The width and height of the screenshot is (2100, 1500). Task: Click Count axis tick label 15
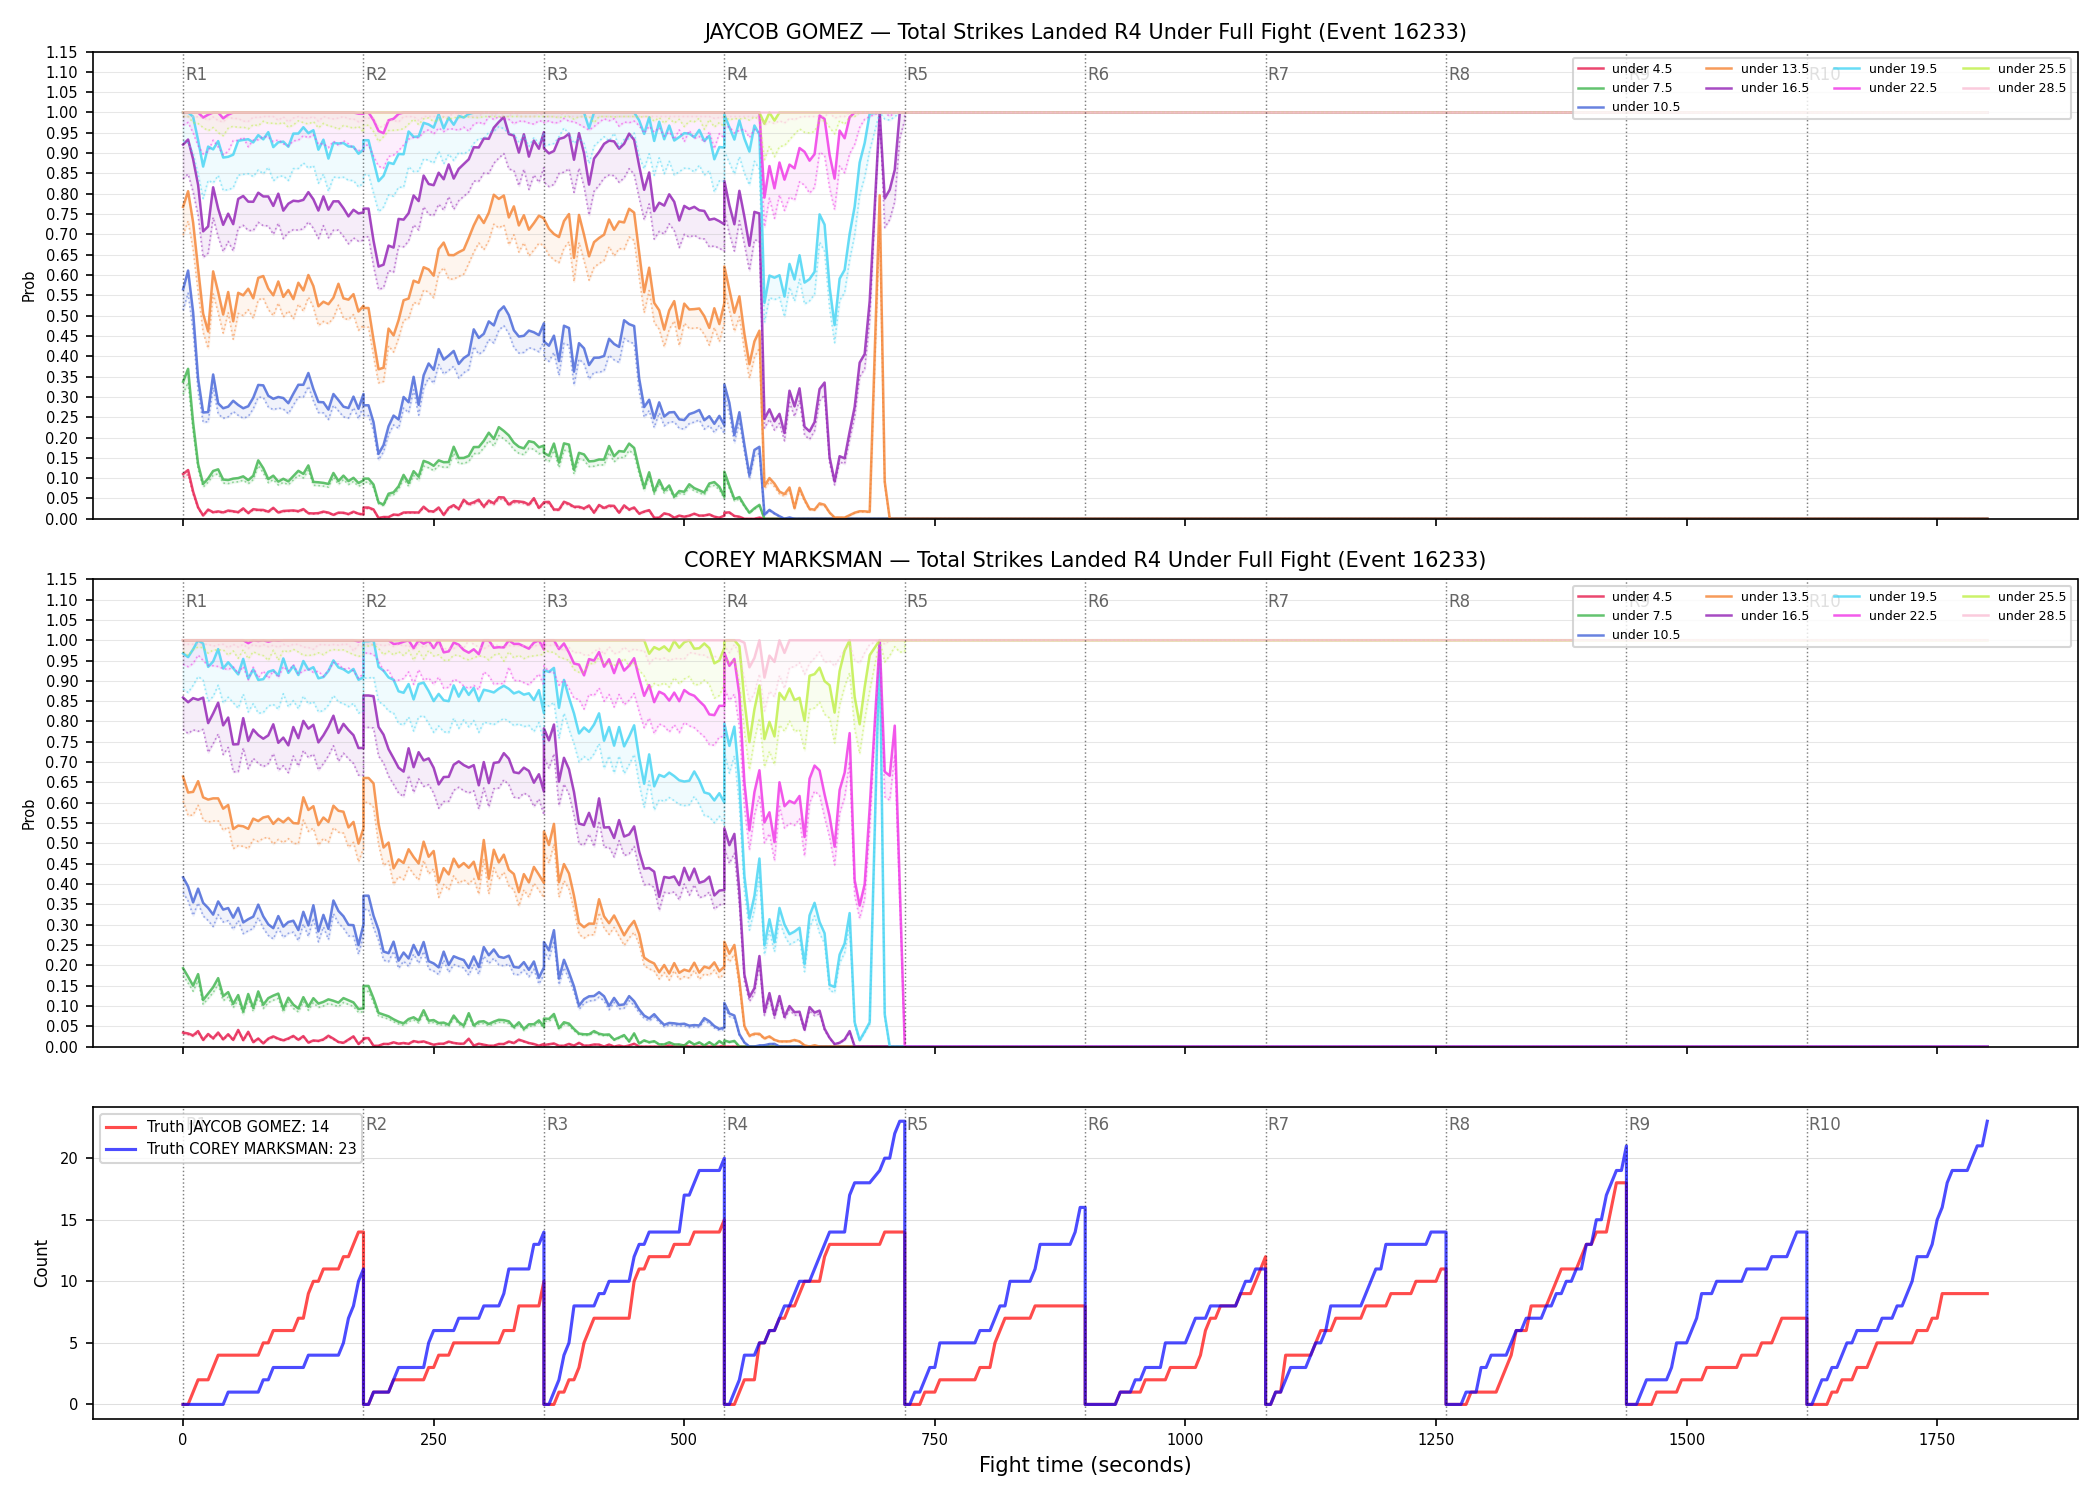[x=69, y=1220]
